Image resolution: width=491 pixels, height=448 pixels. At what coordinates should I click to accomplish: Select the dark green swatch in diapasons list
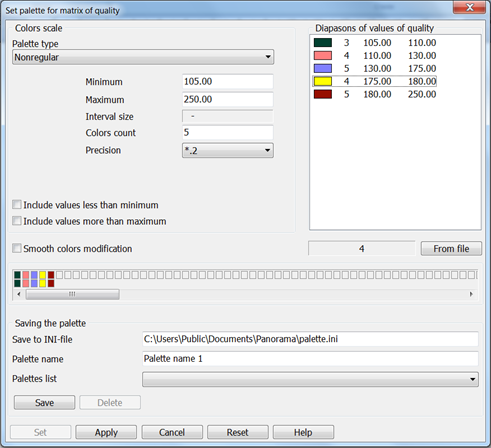pos(323,43)
